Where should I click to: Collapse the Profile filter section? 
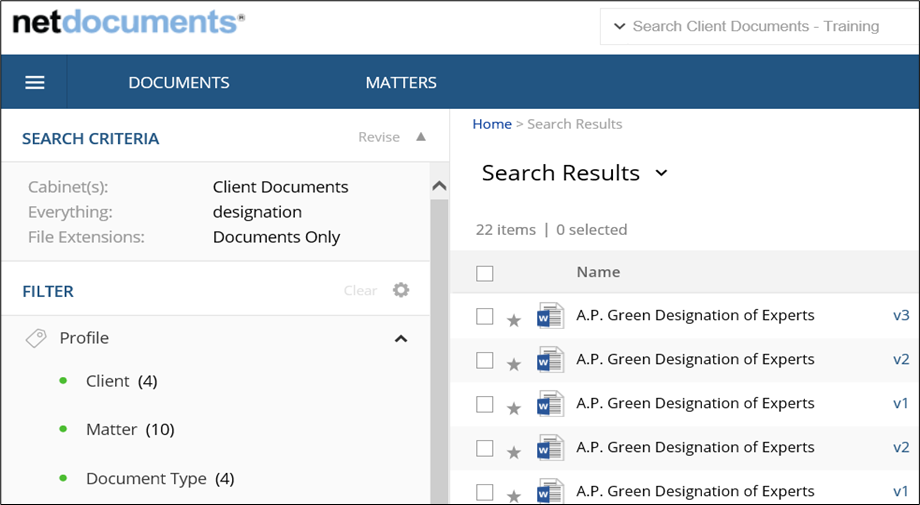401,338
